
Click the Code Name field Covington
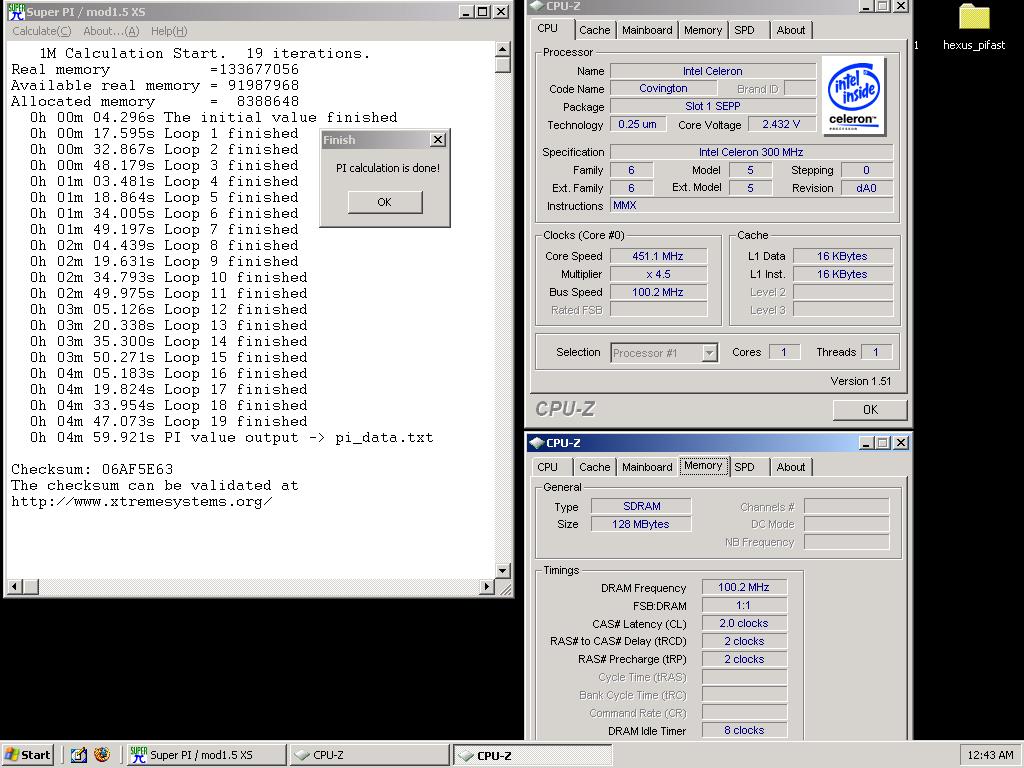coord(664,88)
